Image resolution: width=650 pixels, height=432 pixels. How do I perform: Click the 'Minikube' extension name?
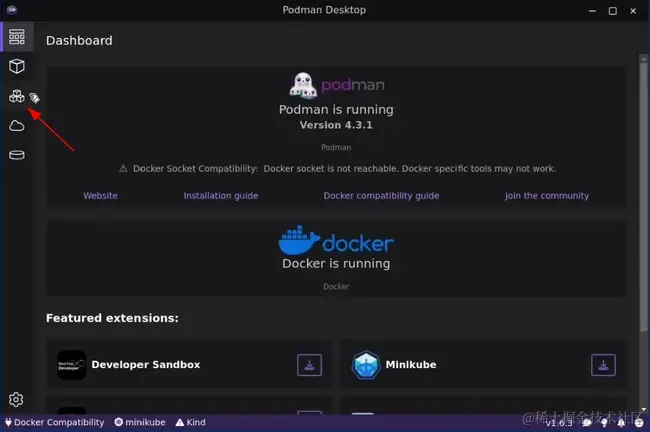(x=411, y=365)
